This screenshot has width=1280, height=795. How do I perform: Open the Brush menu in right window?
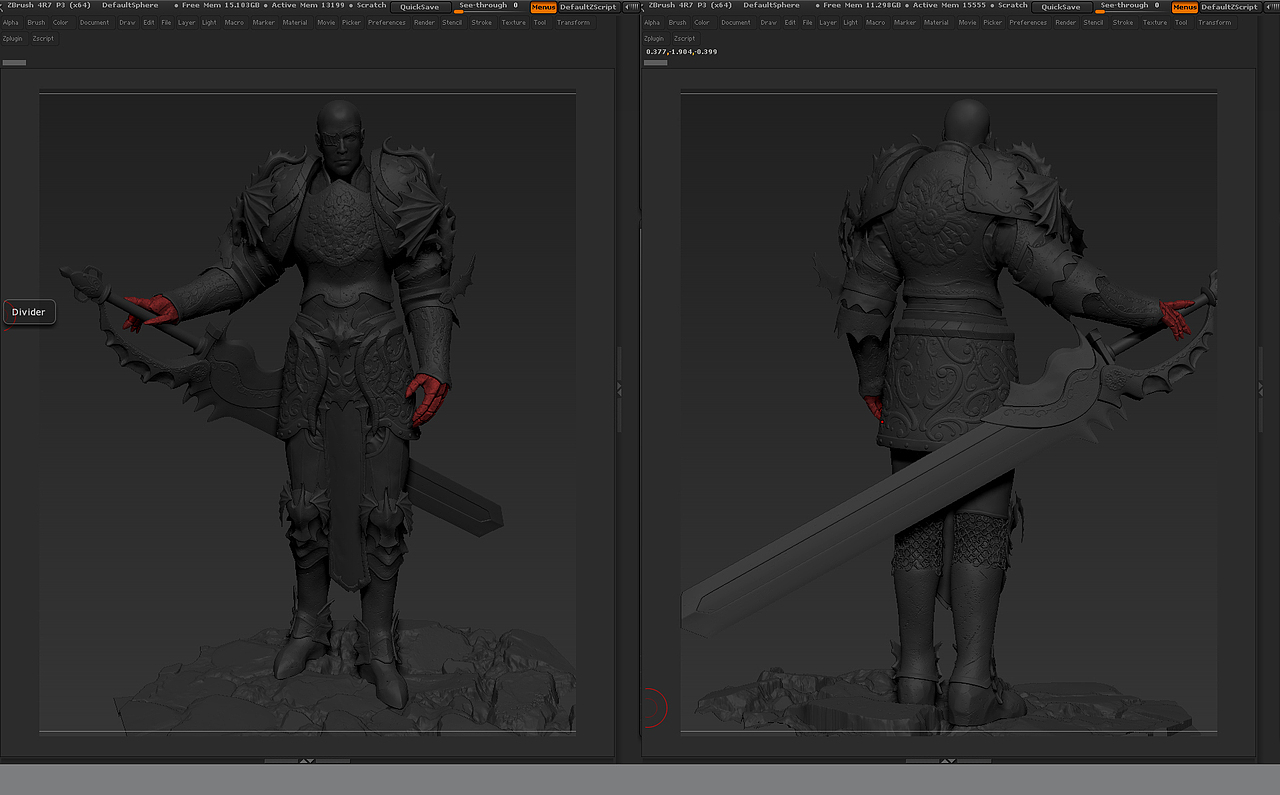click(x=677, y=22)
